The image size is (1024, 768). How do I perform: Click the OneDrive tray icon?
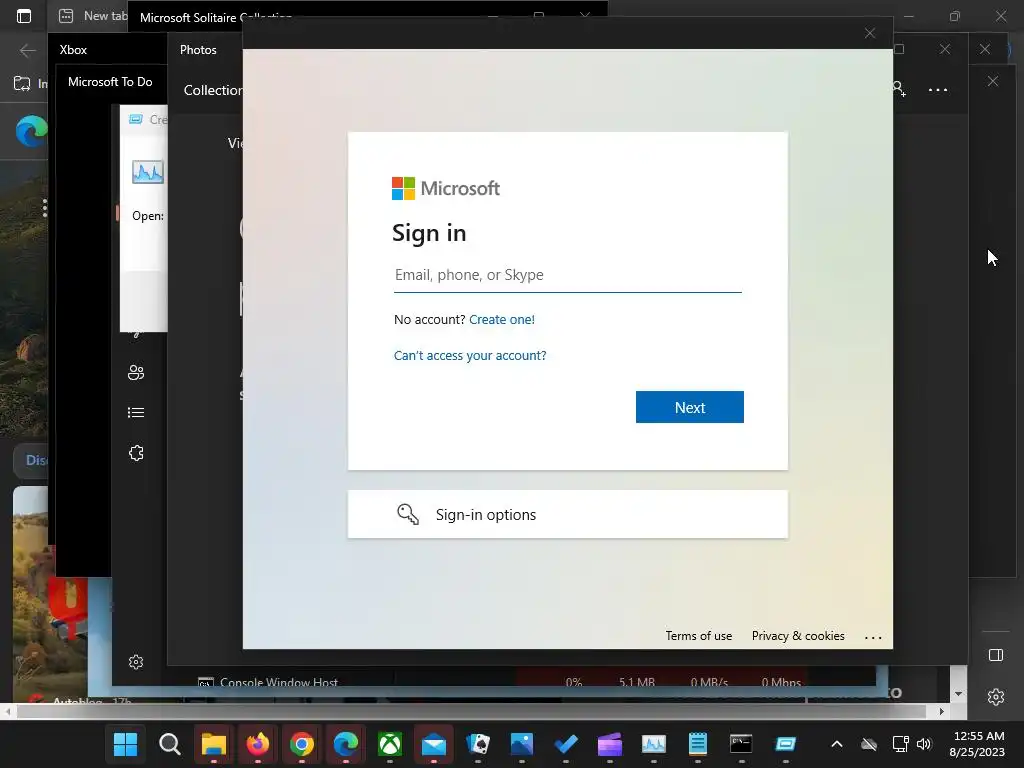pyautogui.click(x=869, y=744)
